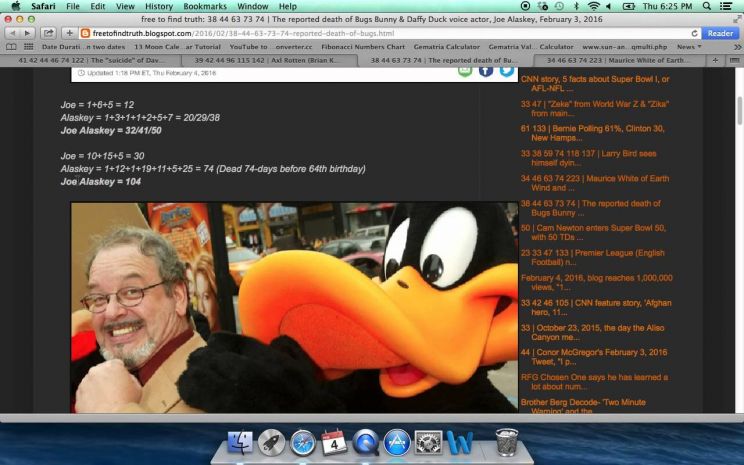Open 'Bernie Polling 61%, Clinton 30' link

coord(593,133)
